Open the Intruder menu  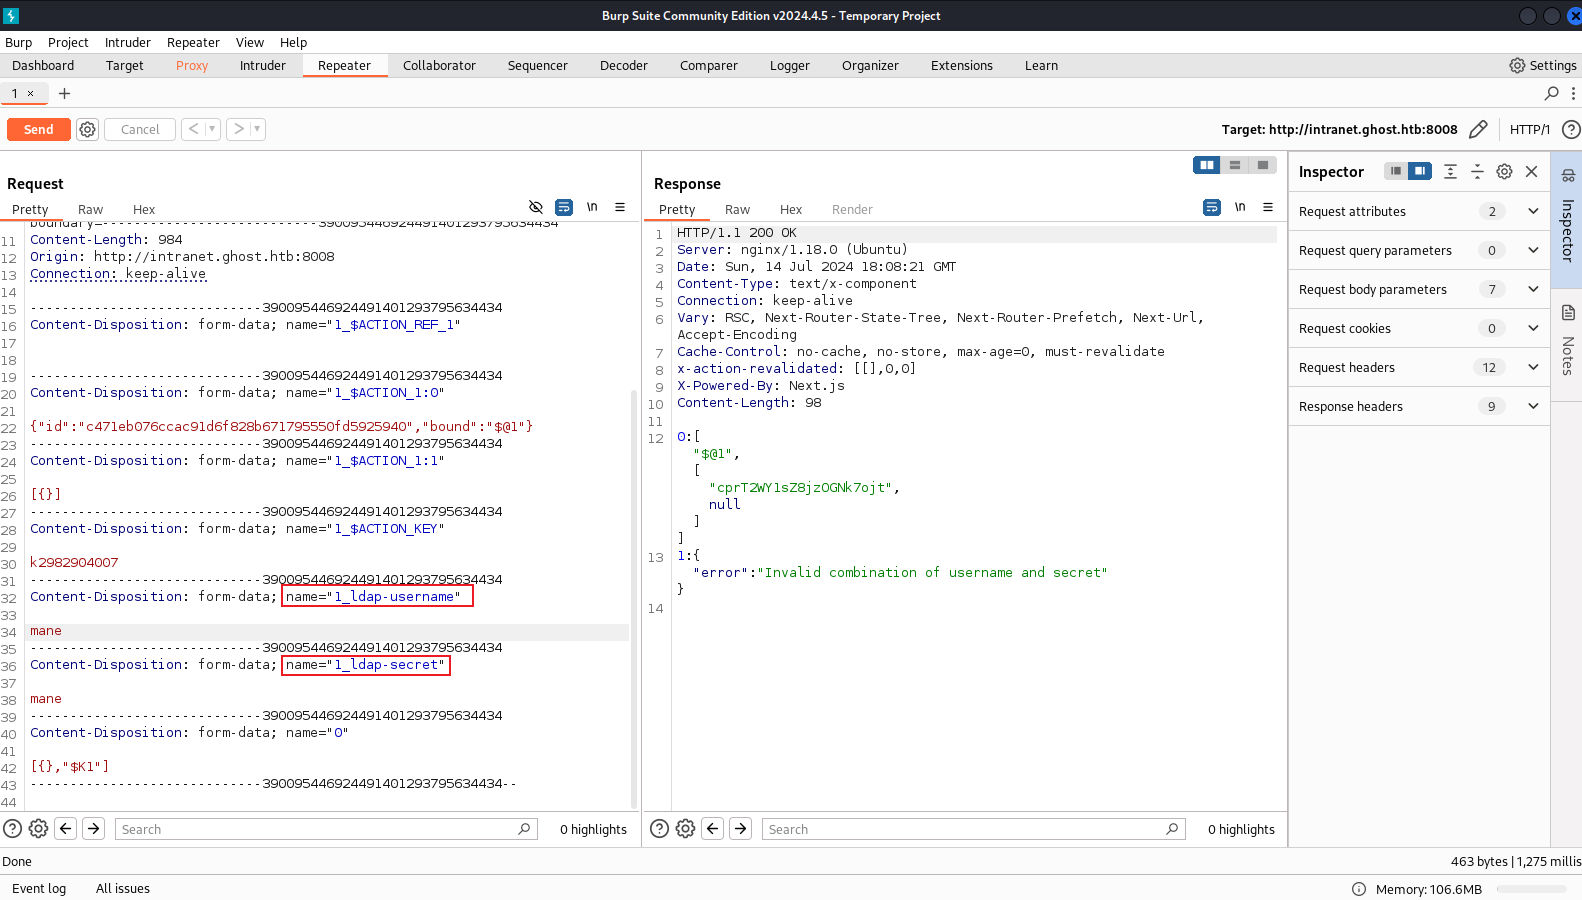tap(128, 42)
